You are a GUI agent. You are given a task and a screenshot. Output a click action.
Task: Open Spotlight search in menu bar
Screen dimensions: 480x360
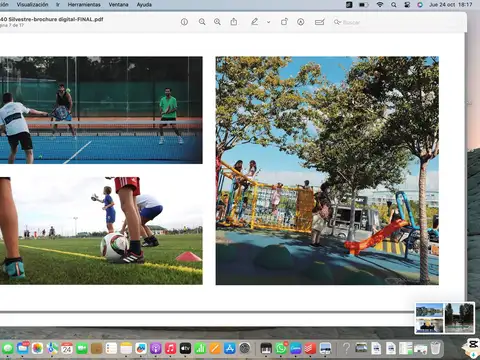[x=394, y=5]
